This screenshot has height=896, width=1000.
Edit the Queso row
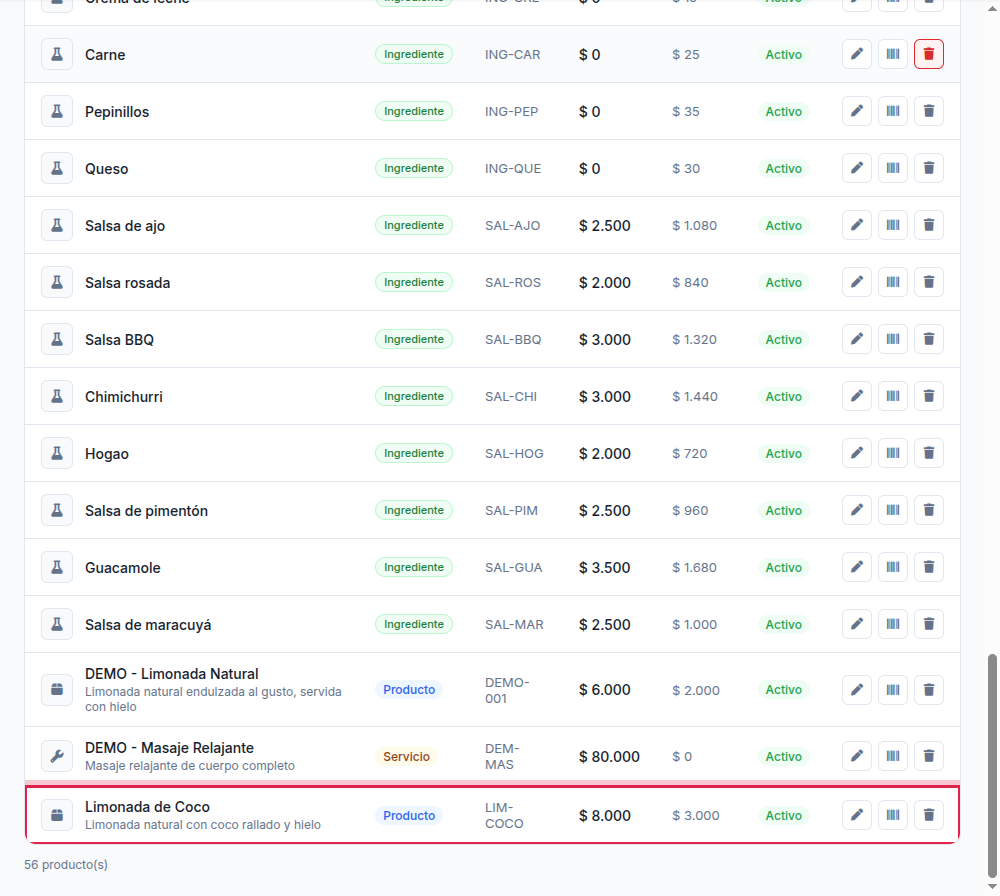click(857, 168)
